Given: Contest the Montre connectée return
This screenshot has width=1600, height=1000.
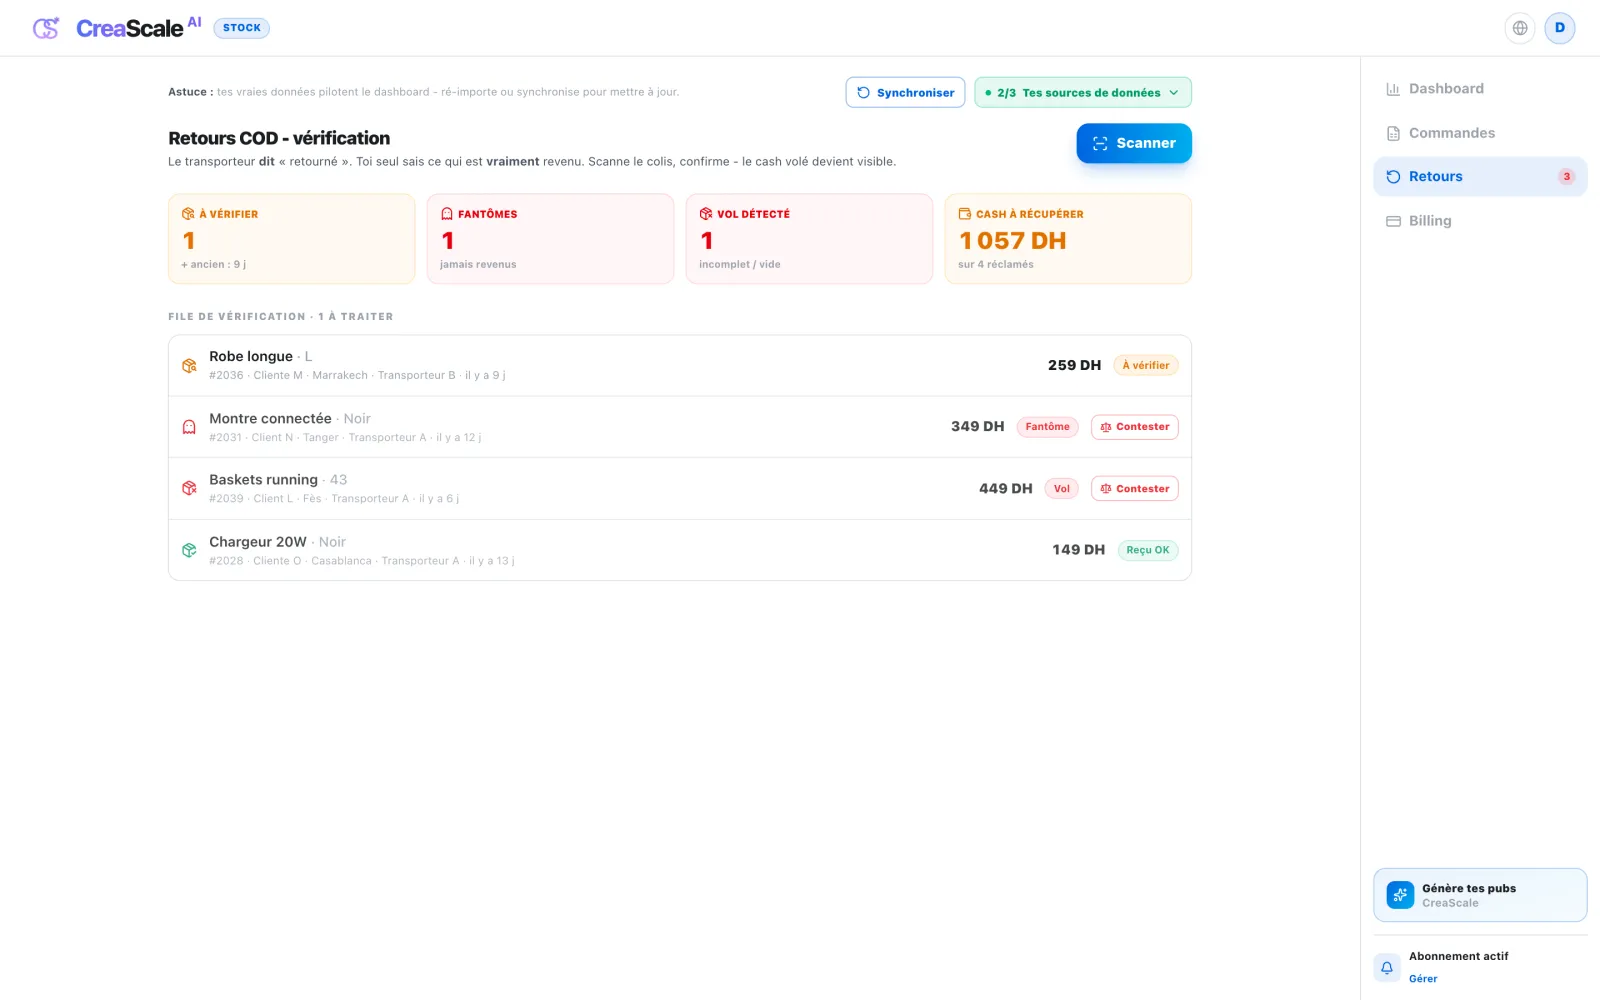Looking at the screenshot, I should [x=1135, y=427].
